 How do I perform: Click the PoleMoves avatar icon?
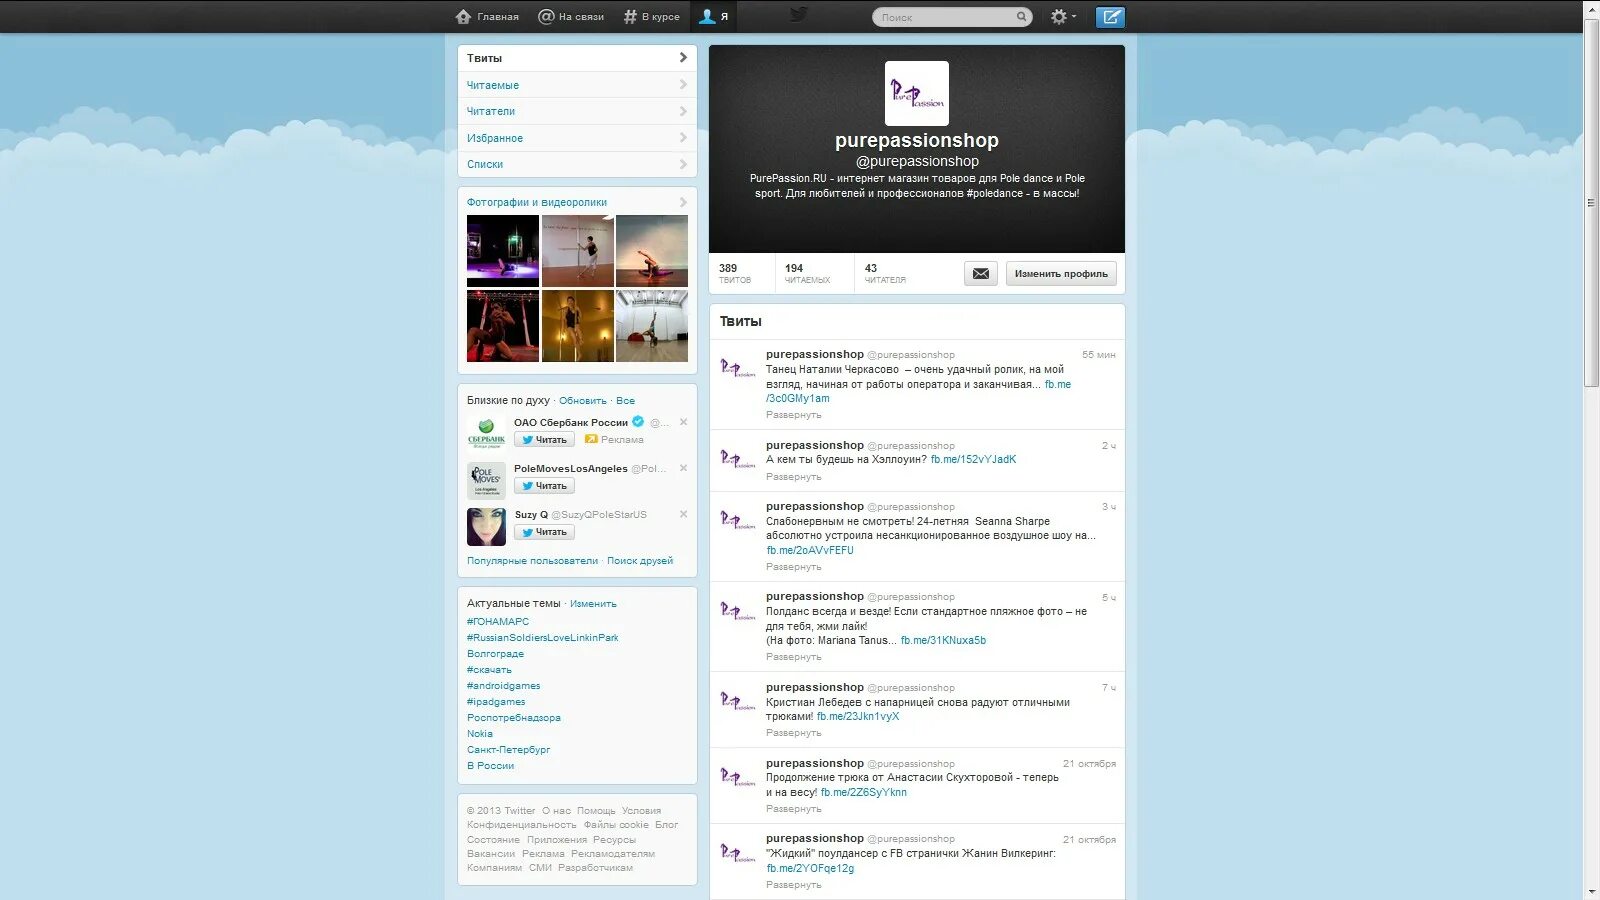click(x=486, y=480)
